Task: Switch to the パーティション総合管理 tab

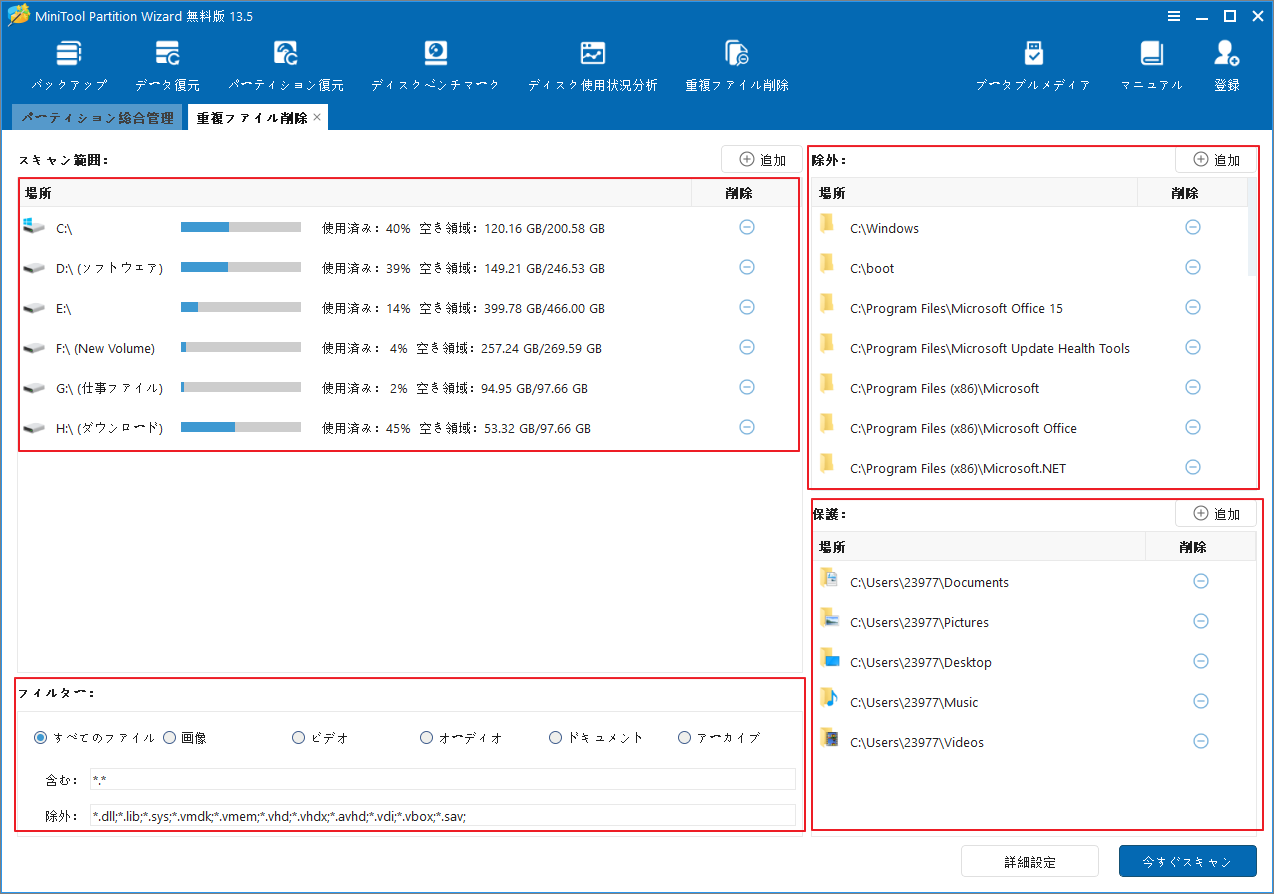Action: click(97, 116)
